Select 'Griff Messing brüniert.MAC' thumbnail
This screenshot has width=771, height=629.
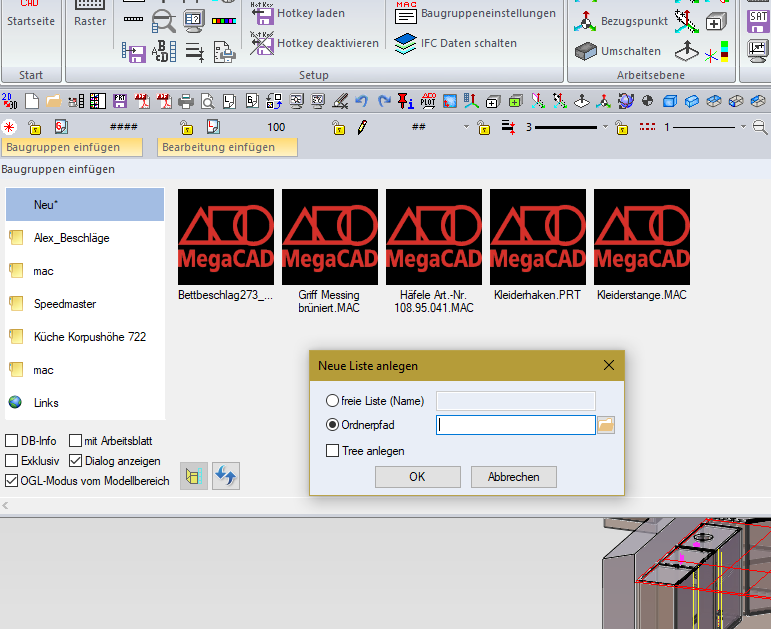(329, 237)
